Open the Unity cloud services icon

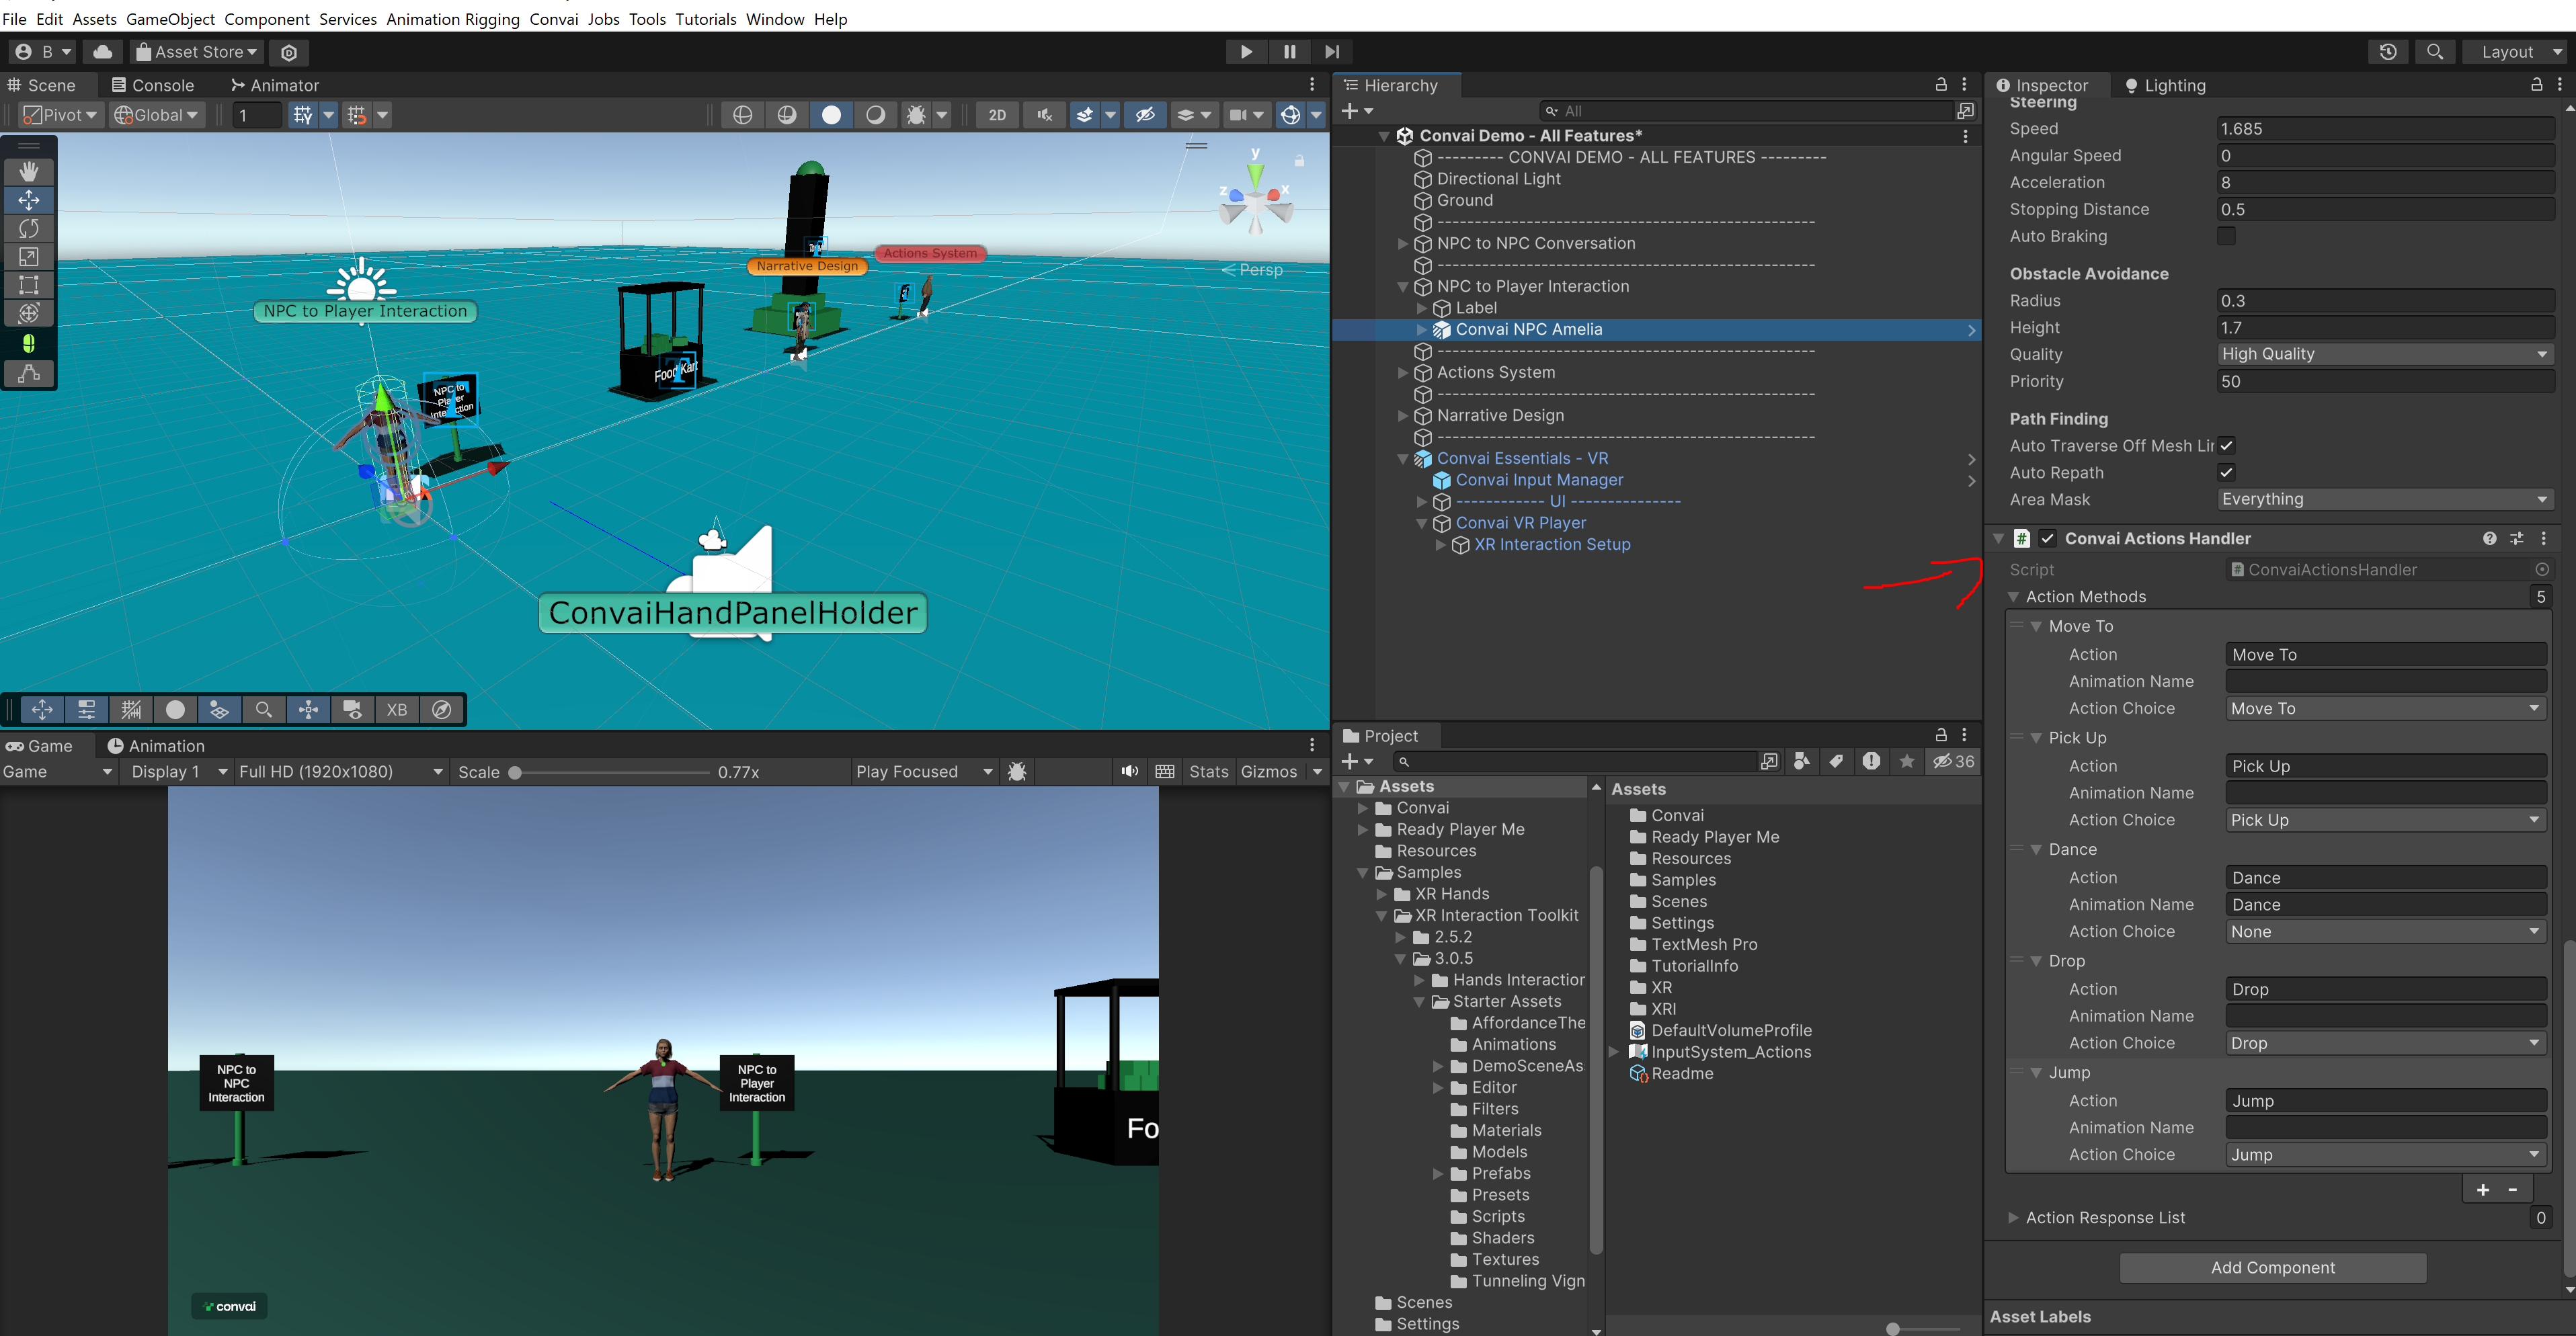103,52
